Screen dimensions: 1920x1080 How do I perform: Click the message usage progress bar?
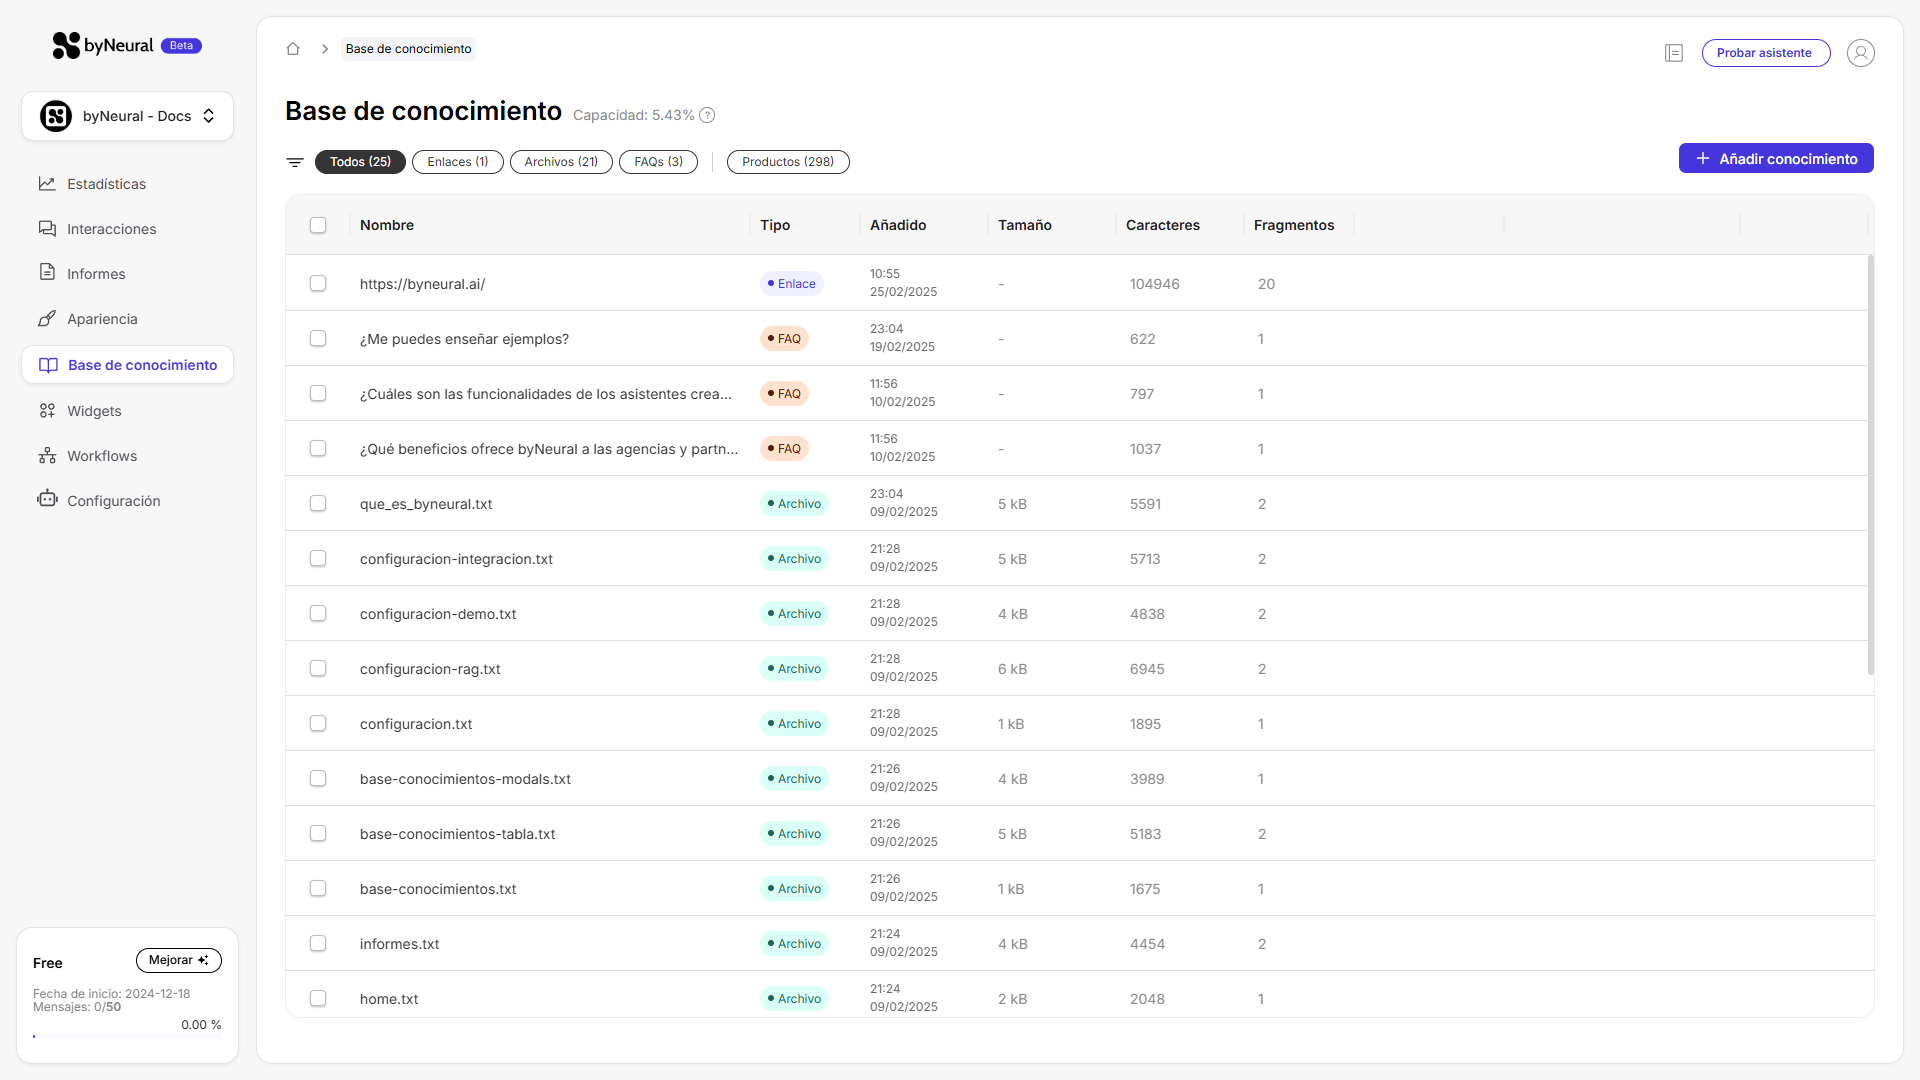click(127, 1037)
